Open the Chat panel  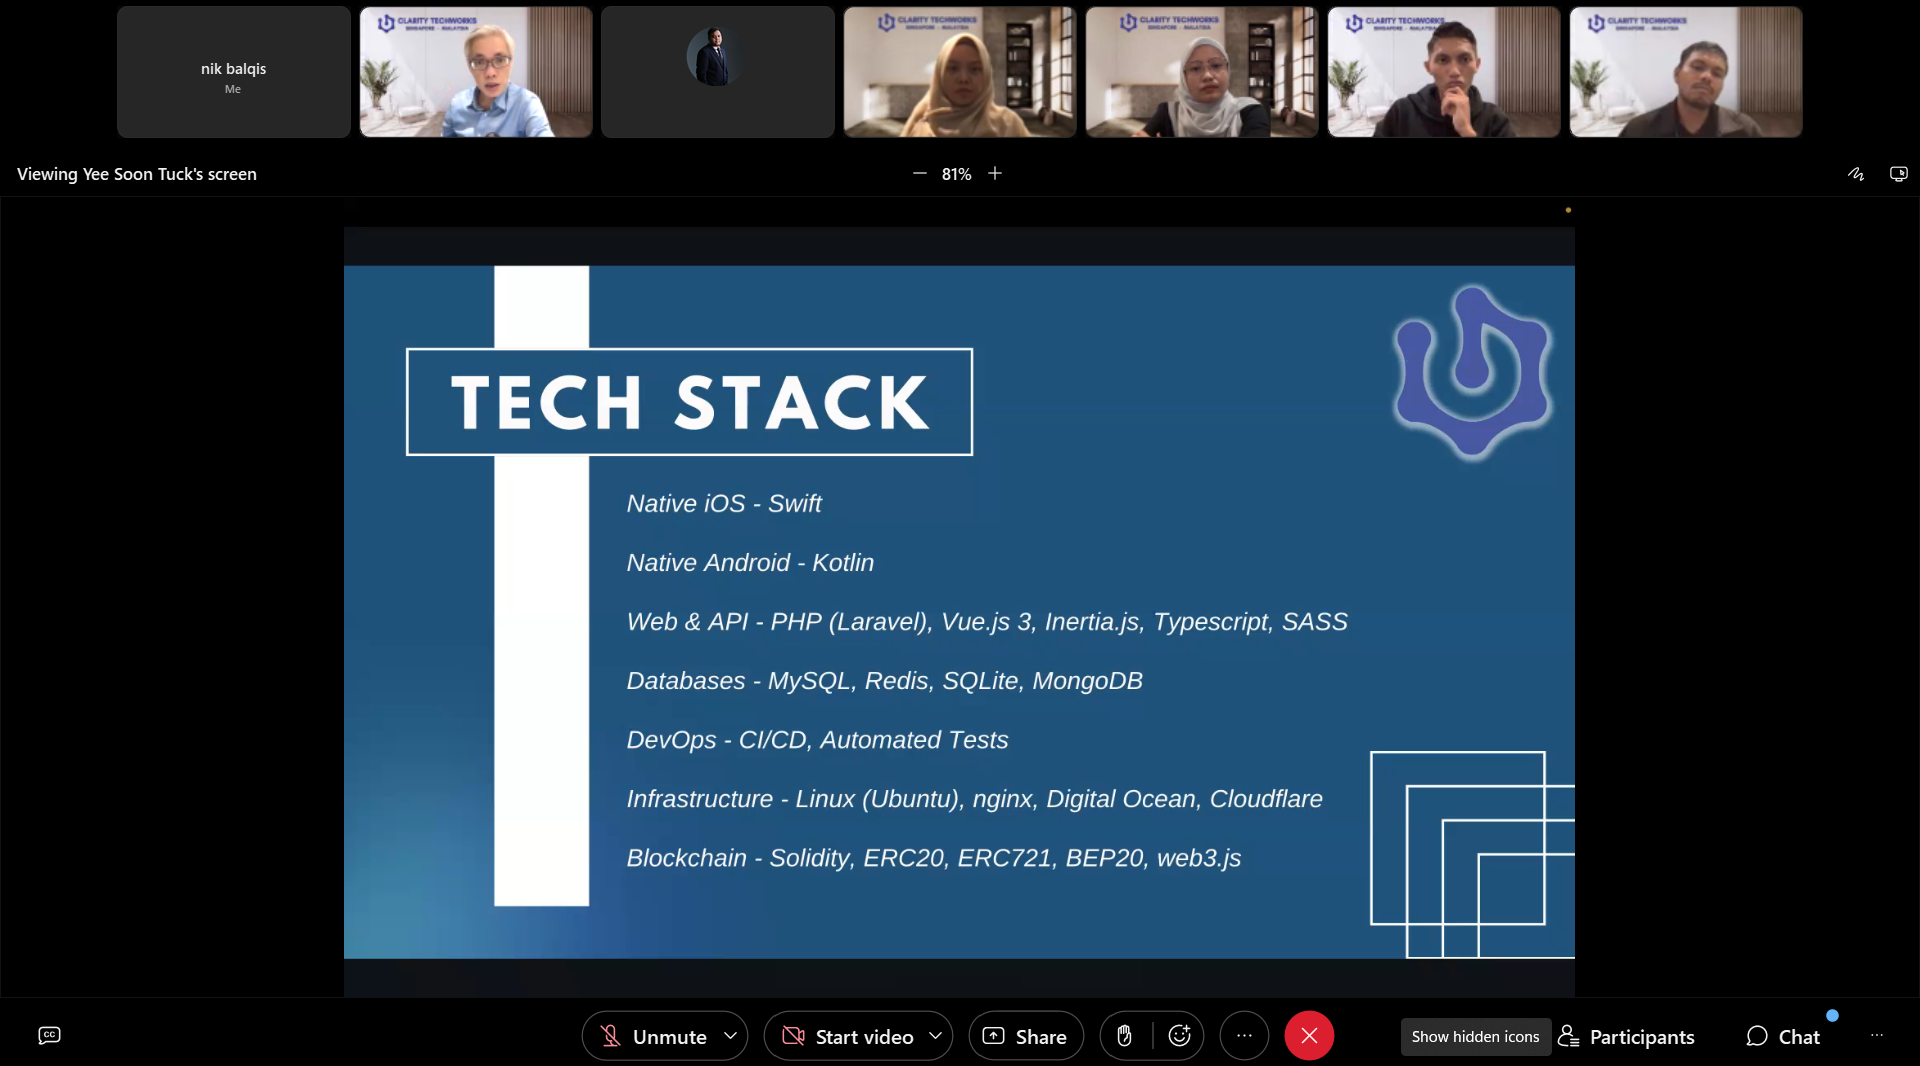click(1783, 1036)
